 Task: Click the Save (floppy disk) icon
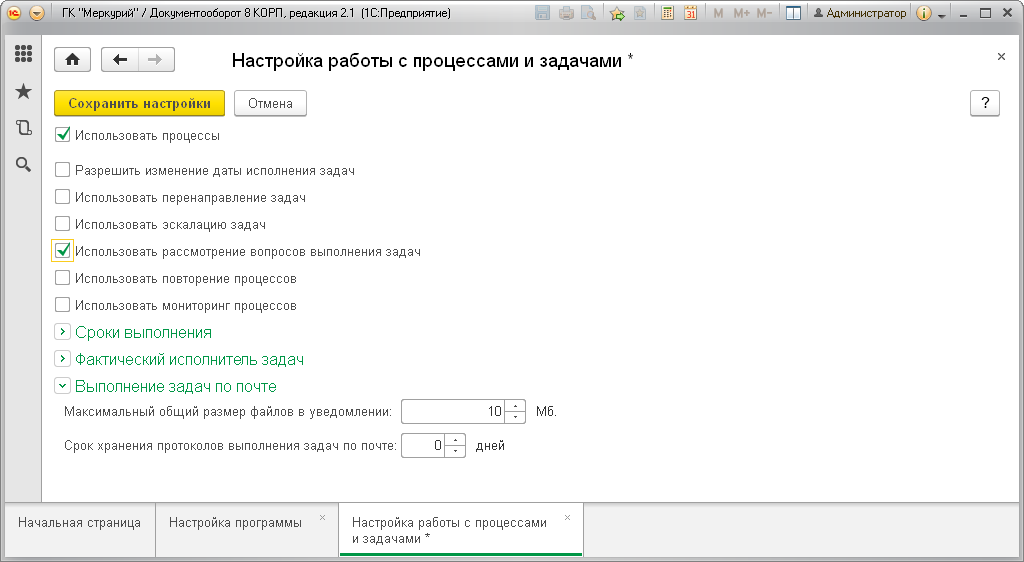click(x=542, y=13)
